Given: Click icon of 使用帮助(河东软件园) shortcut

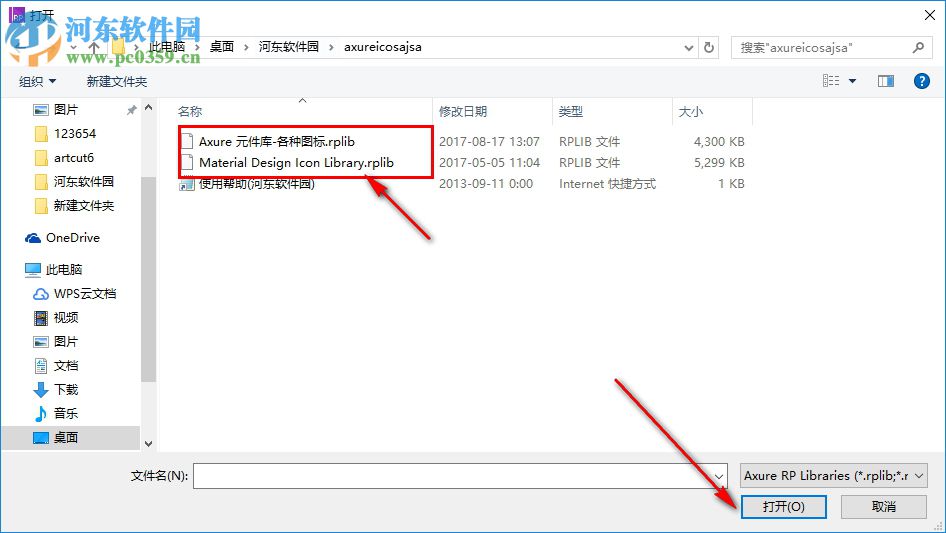Looking at the screenshot, I should pyautogui.click(x=186, y=184).
